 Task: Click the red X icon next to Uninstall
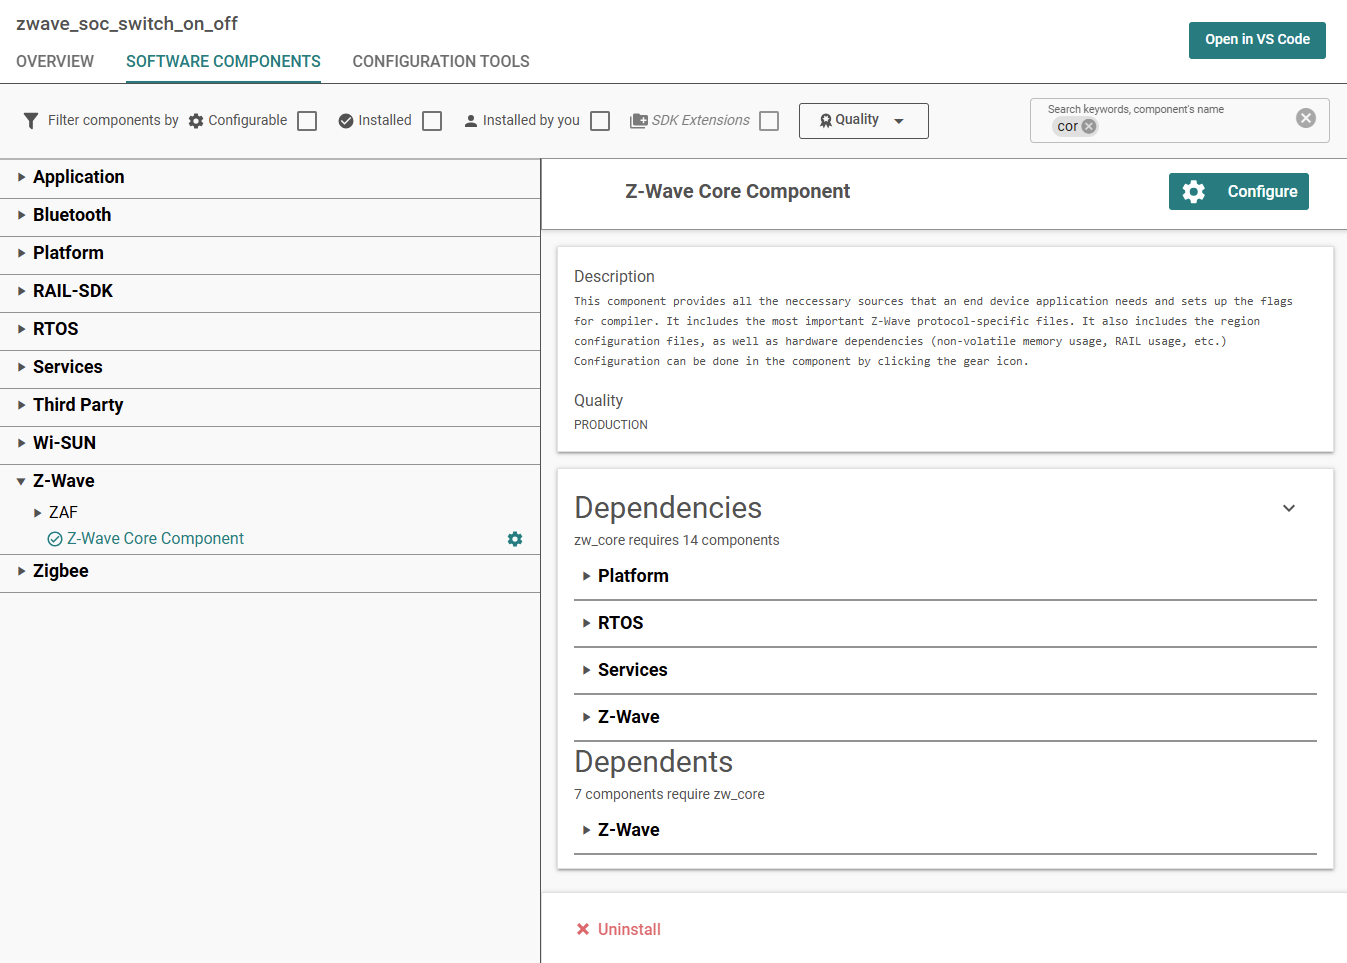pyautogui.click(x=583, y=929)
